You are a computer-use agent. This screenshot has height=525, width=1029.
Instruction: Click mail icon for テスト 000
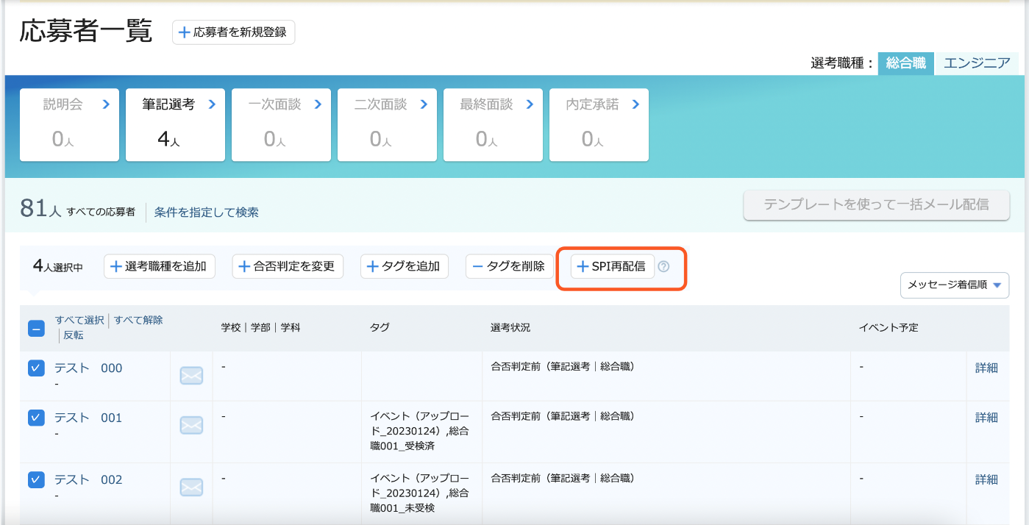(191, 375)
